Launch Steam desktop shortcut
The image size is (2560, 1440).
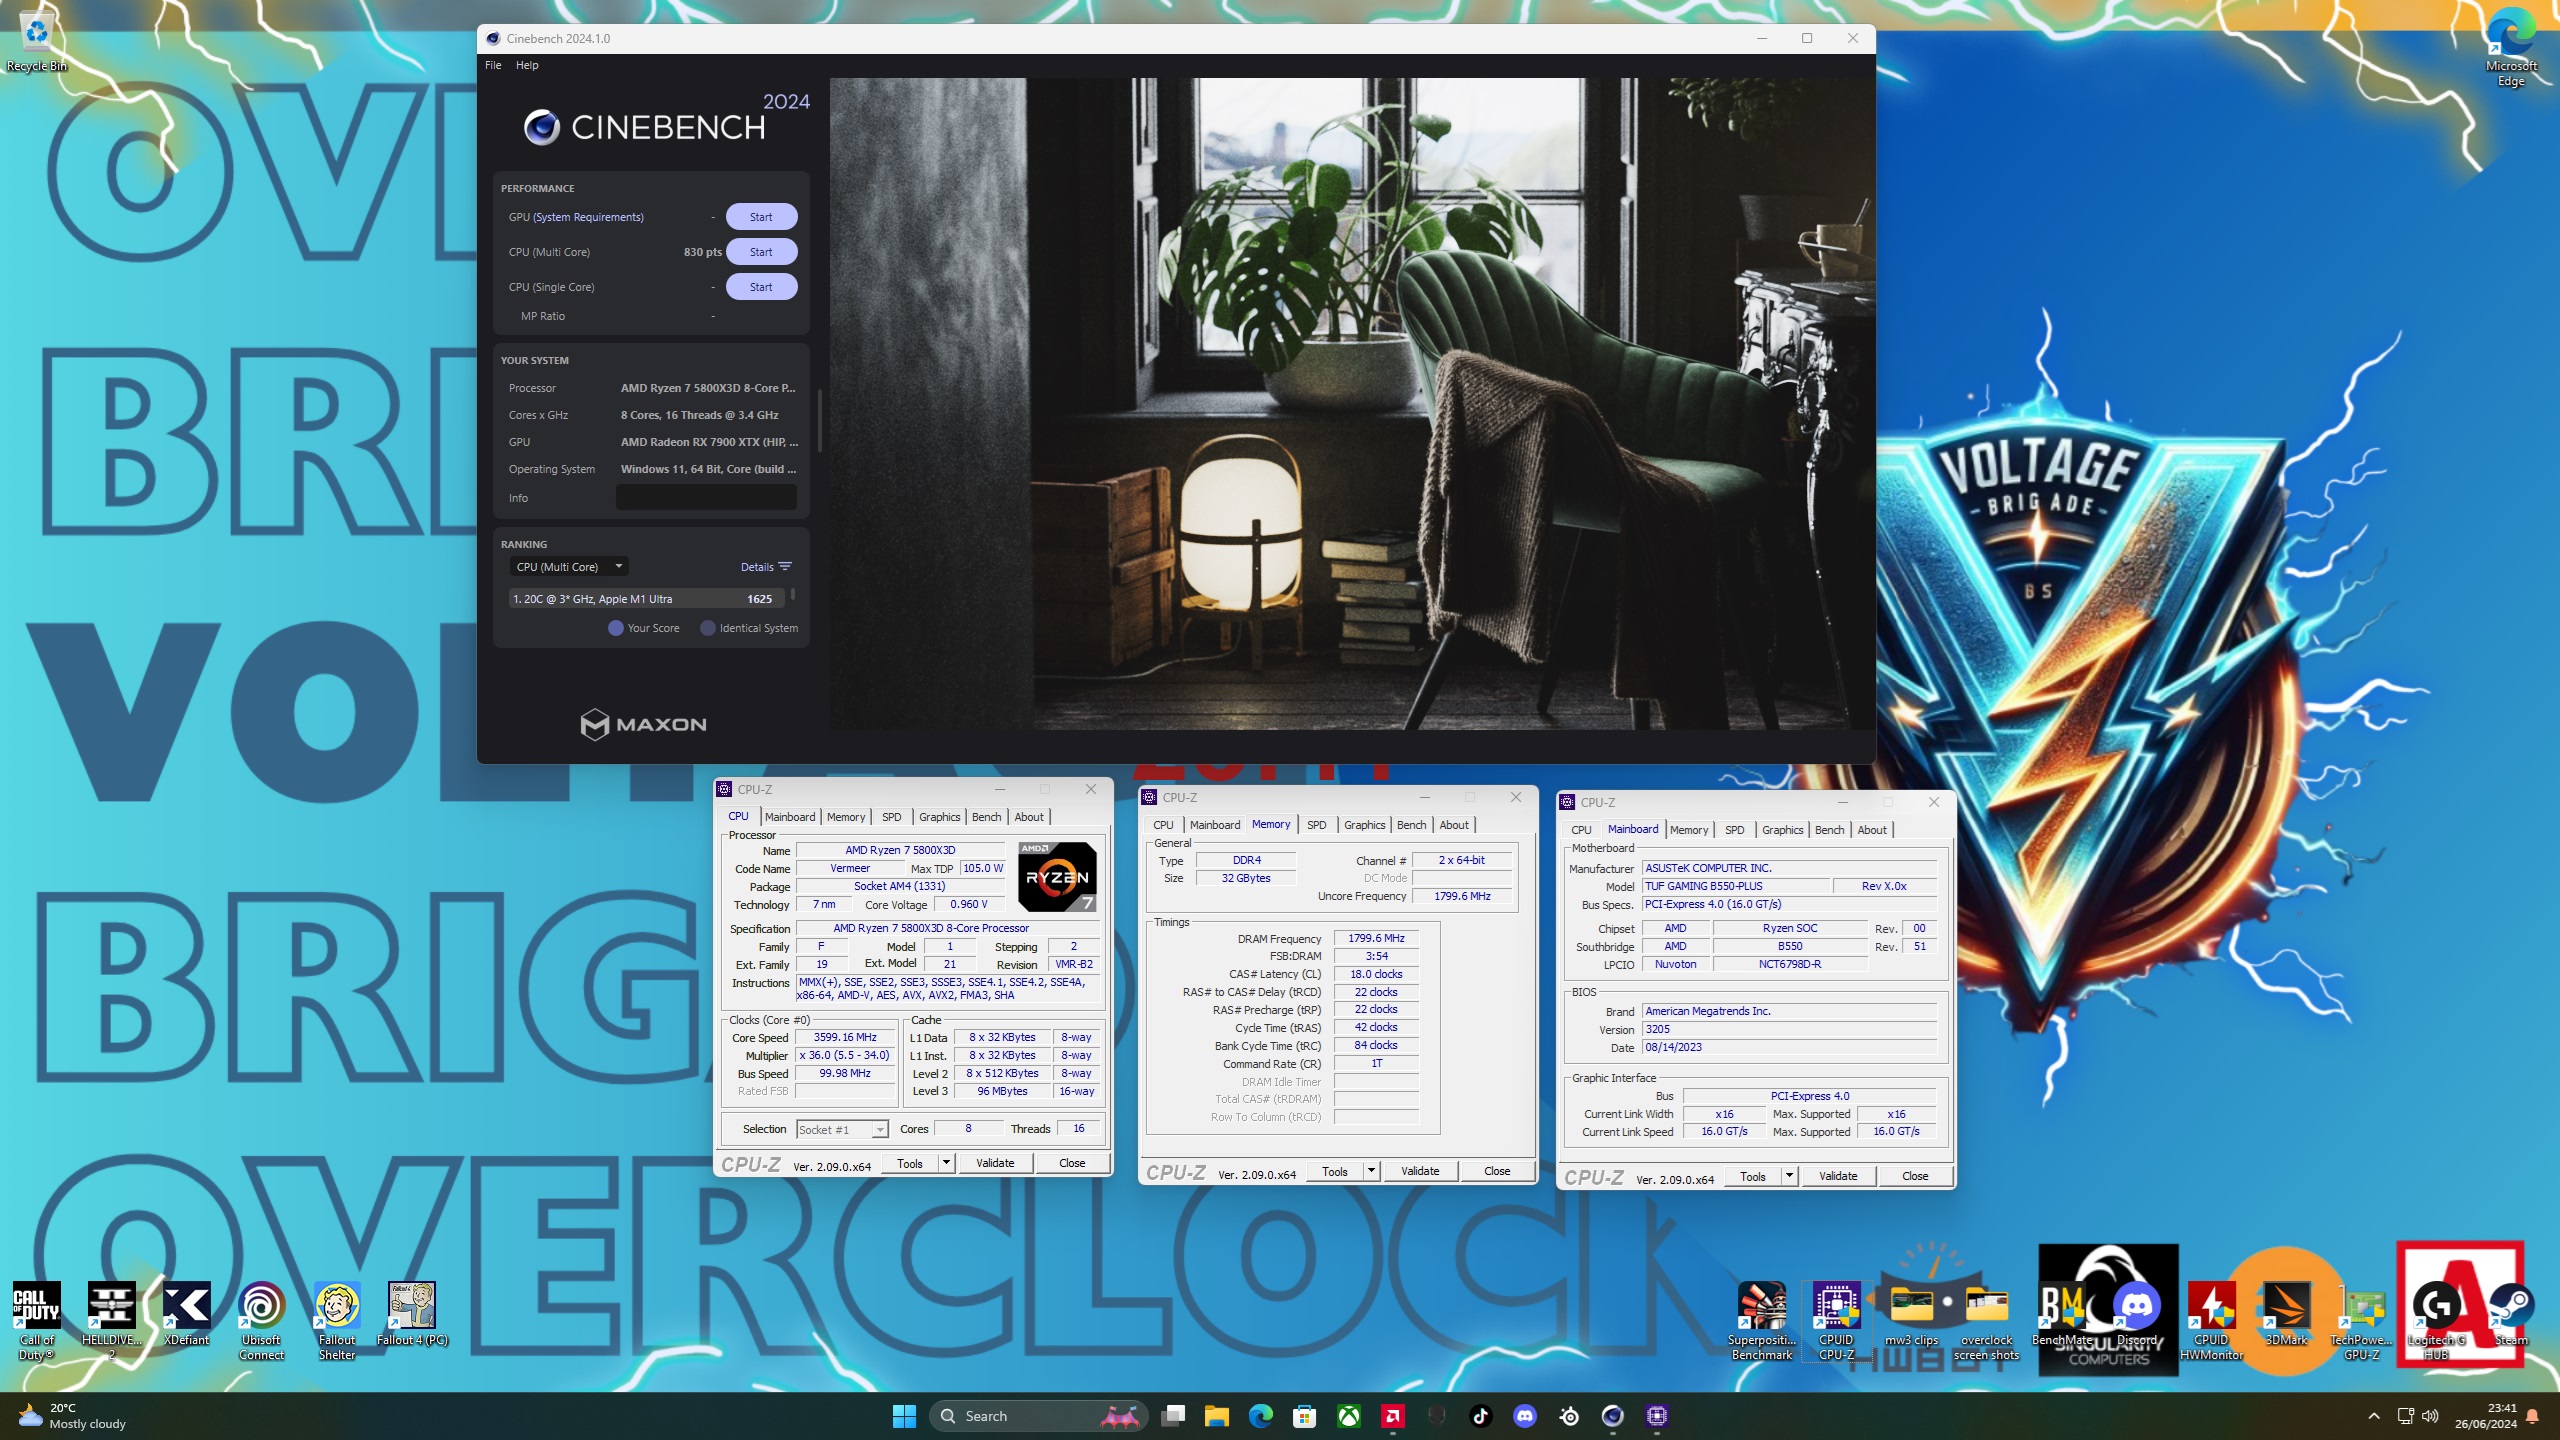(x=2511, y=1314)
